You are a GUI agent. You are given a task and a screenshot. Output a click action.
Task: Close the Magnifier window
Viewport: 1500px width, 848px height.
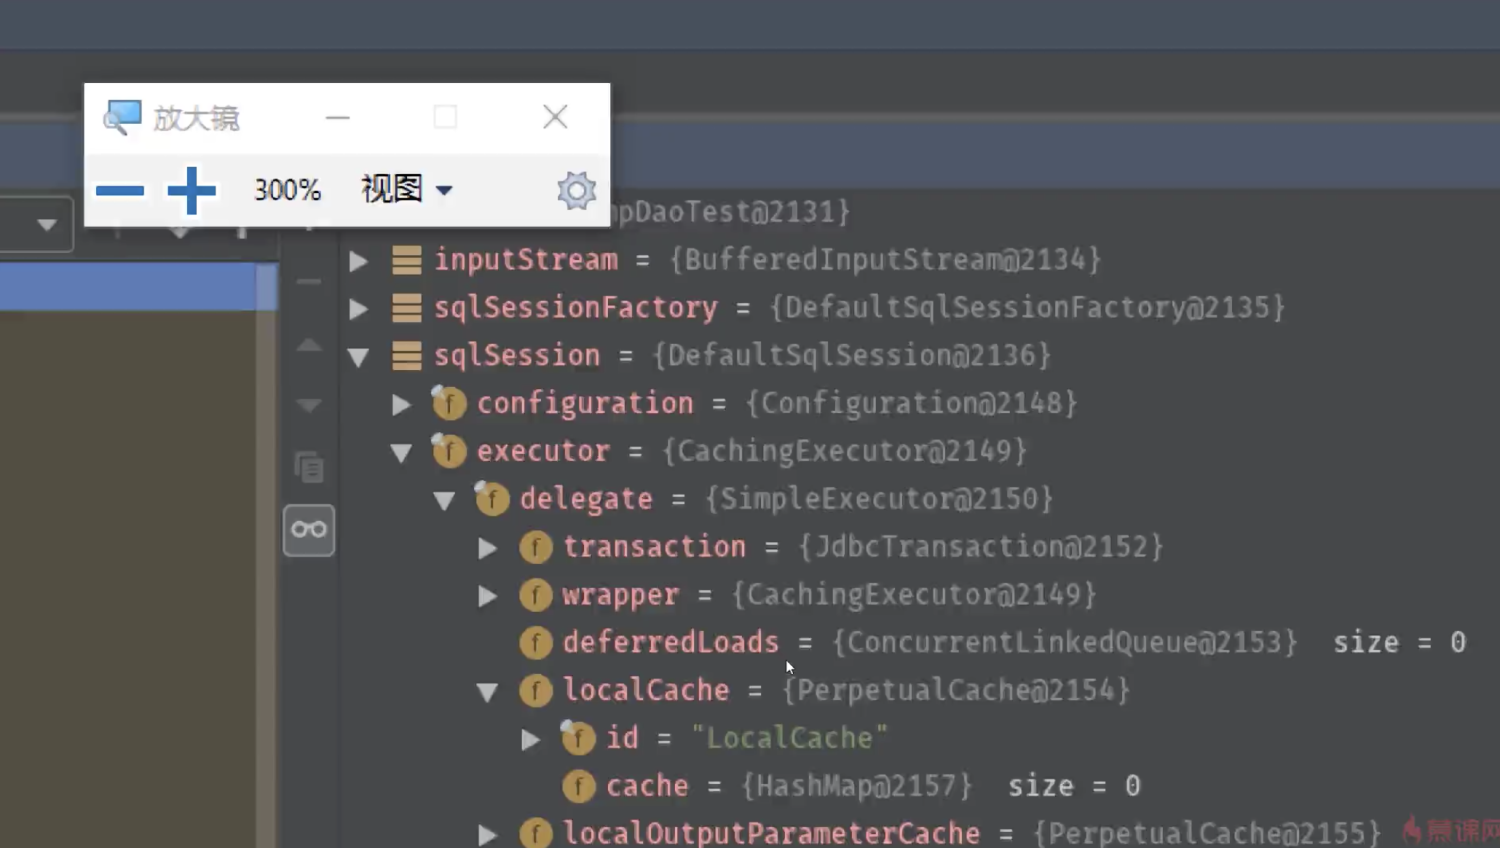tap(555, 117)
